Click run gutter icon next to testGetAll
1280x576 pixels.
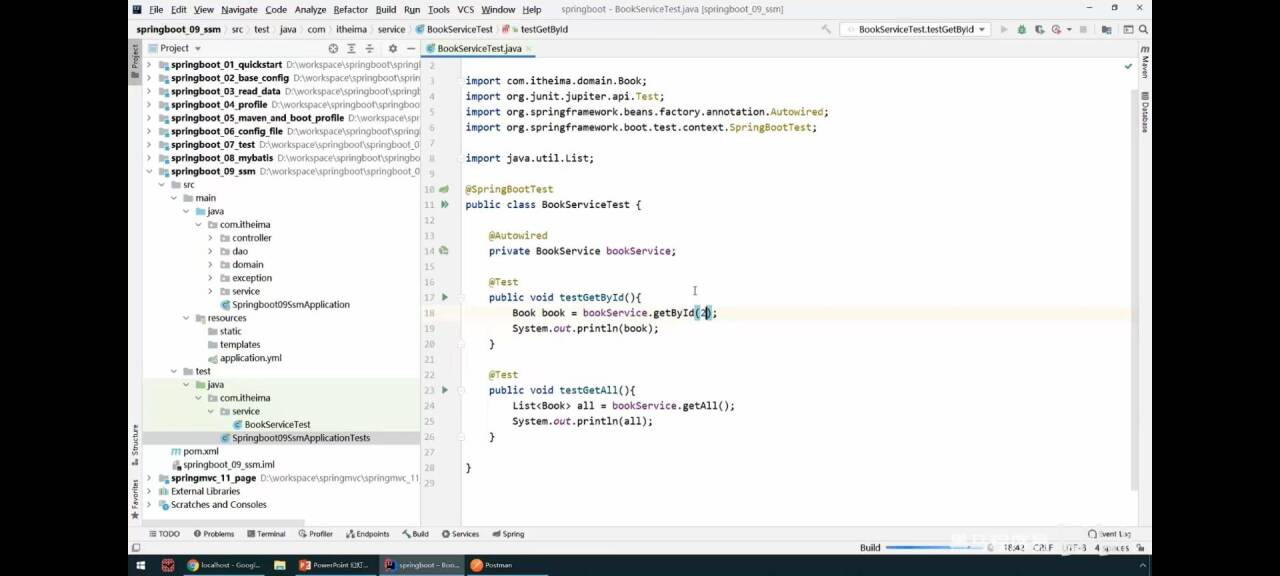click(x=445, y=390)
